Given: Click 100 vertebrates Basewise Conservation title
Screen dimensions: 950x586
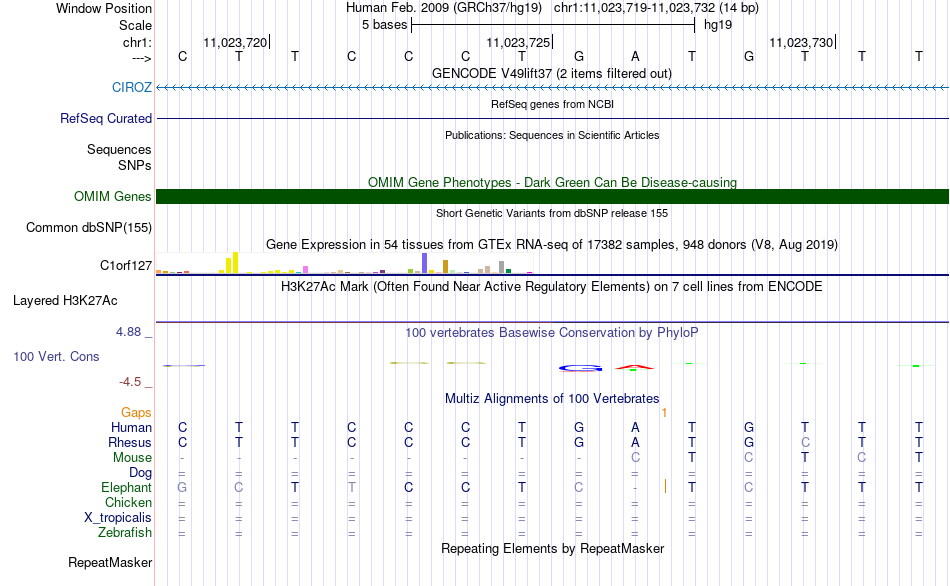Looking at the screenshot, I should pyautogui.click(x=552, y=333).
